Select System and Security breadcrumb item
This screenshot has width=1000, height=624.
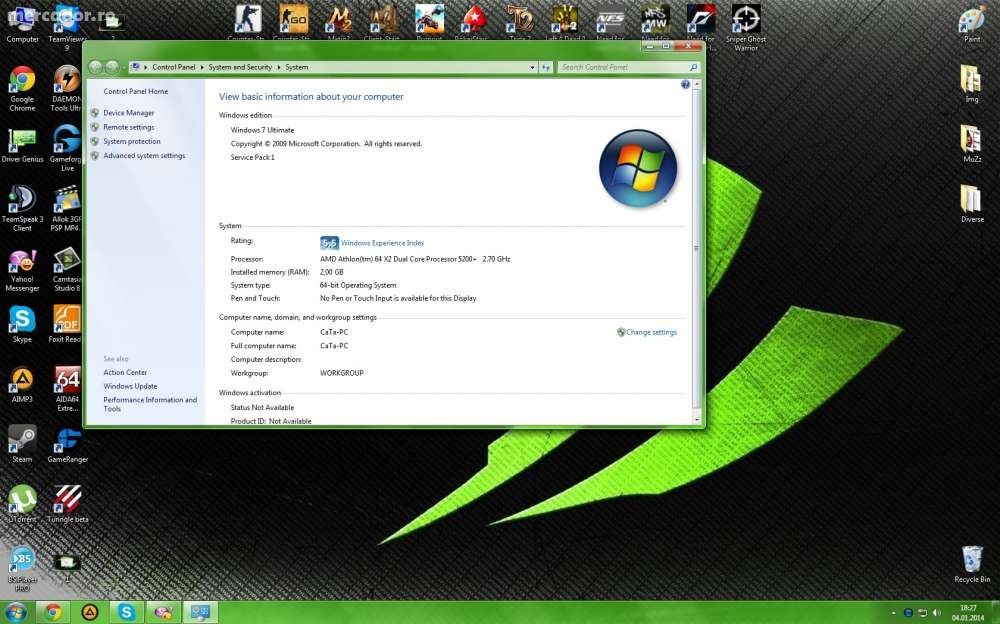tap(240, 67)
